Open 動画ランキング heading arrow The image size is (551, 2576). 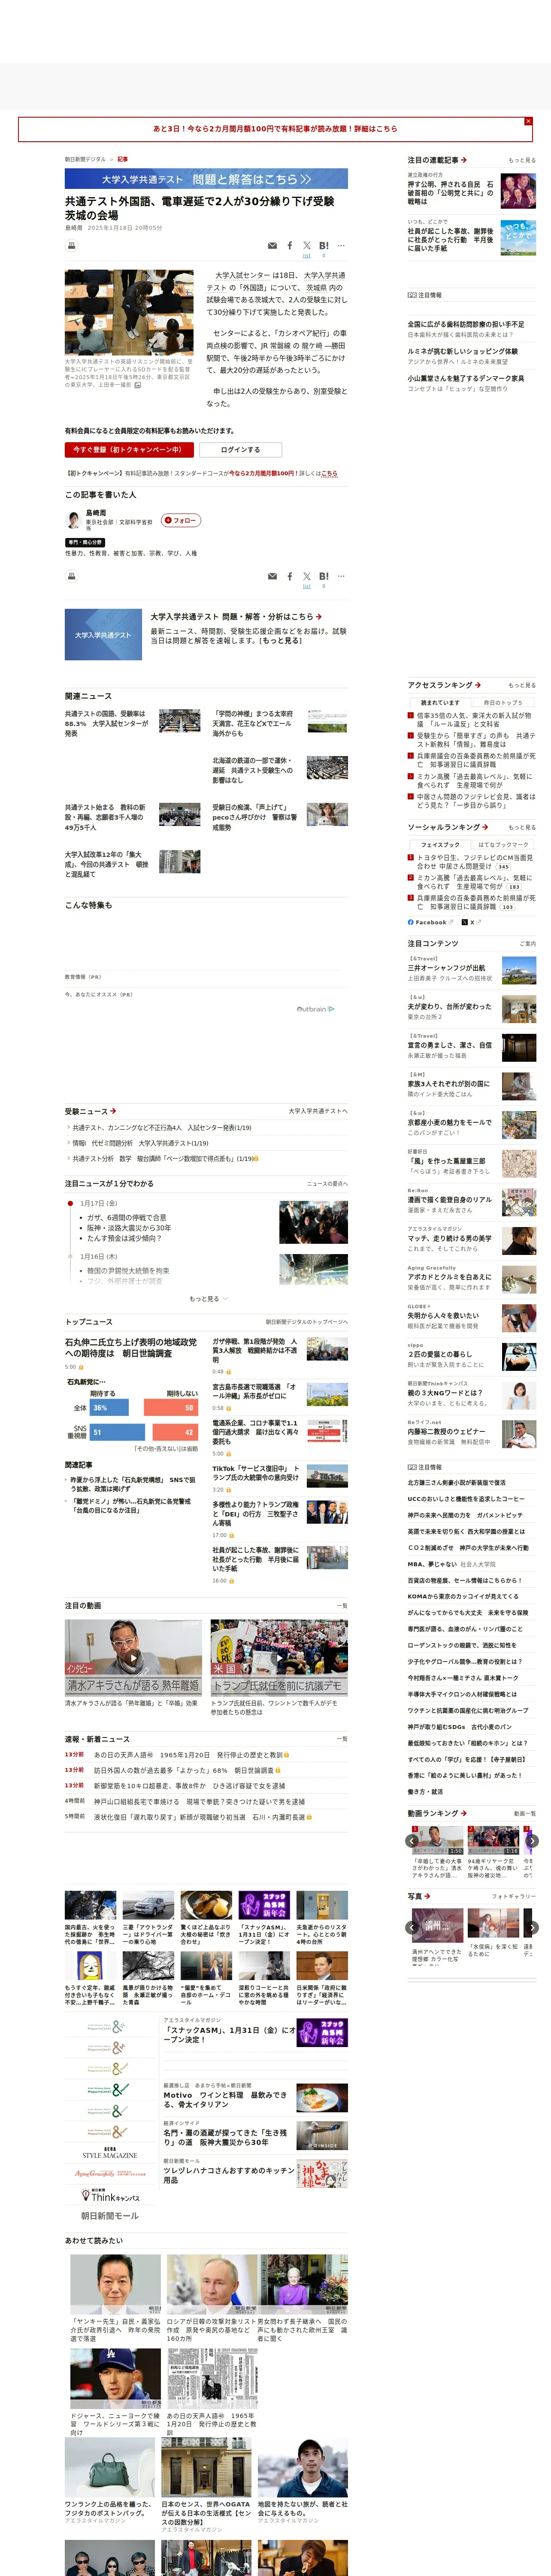coord(436,1813)
